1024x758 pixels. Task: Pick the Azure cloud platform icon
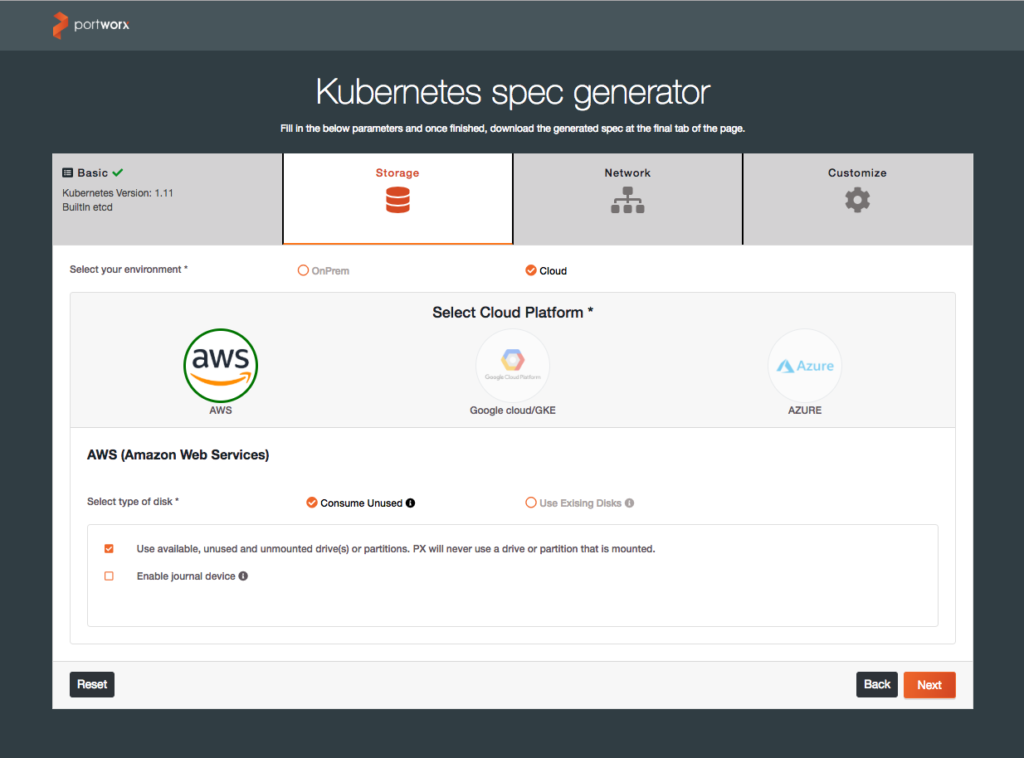(804, 365)
